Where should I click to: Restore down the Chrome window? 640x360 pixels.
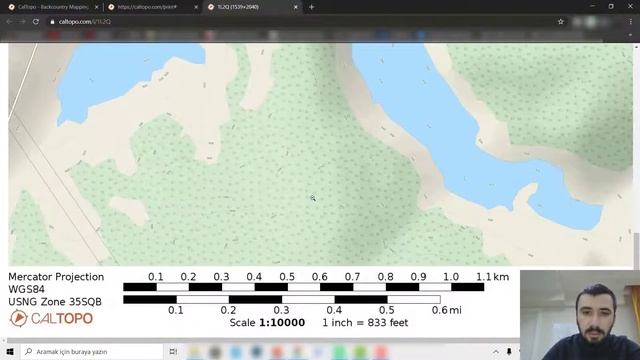(611, 7)
